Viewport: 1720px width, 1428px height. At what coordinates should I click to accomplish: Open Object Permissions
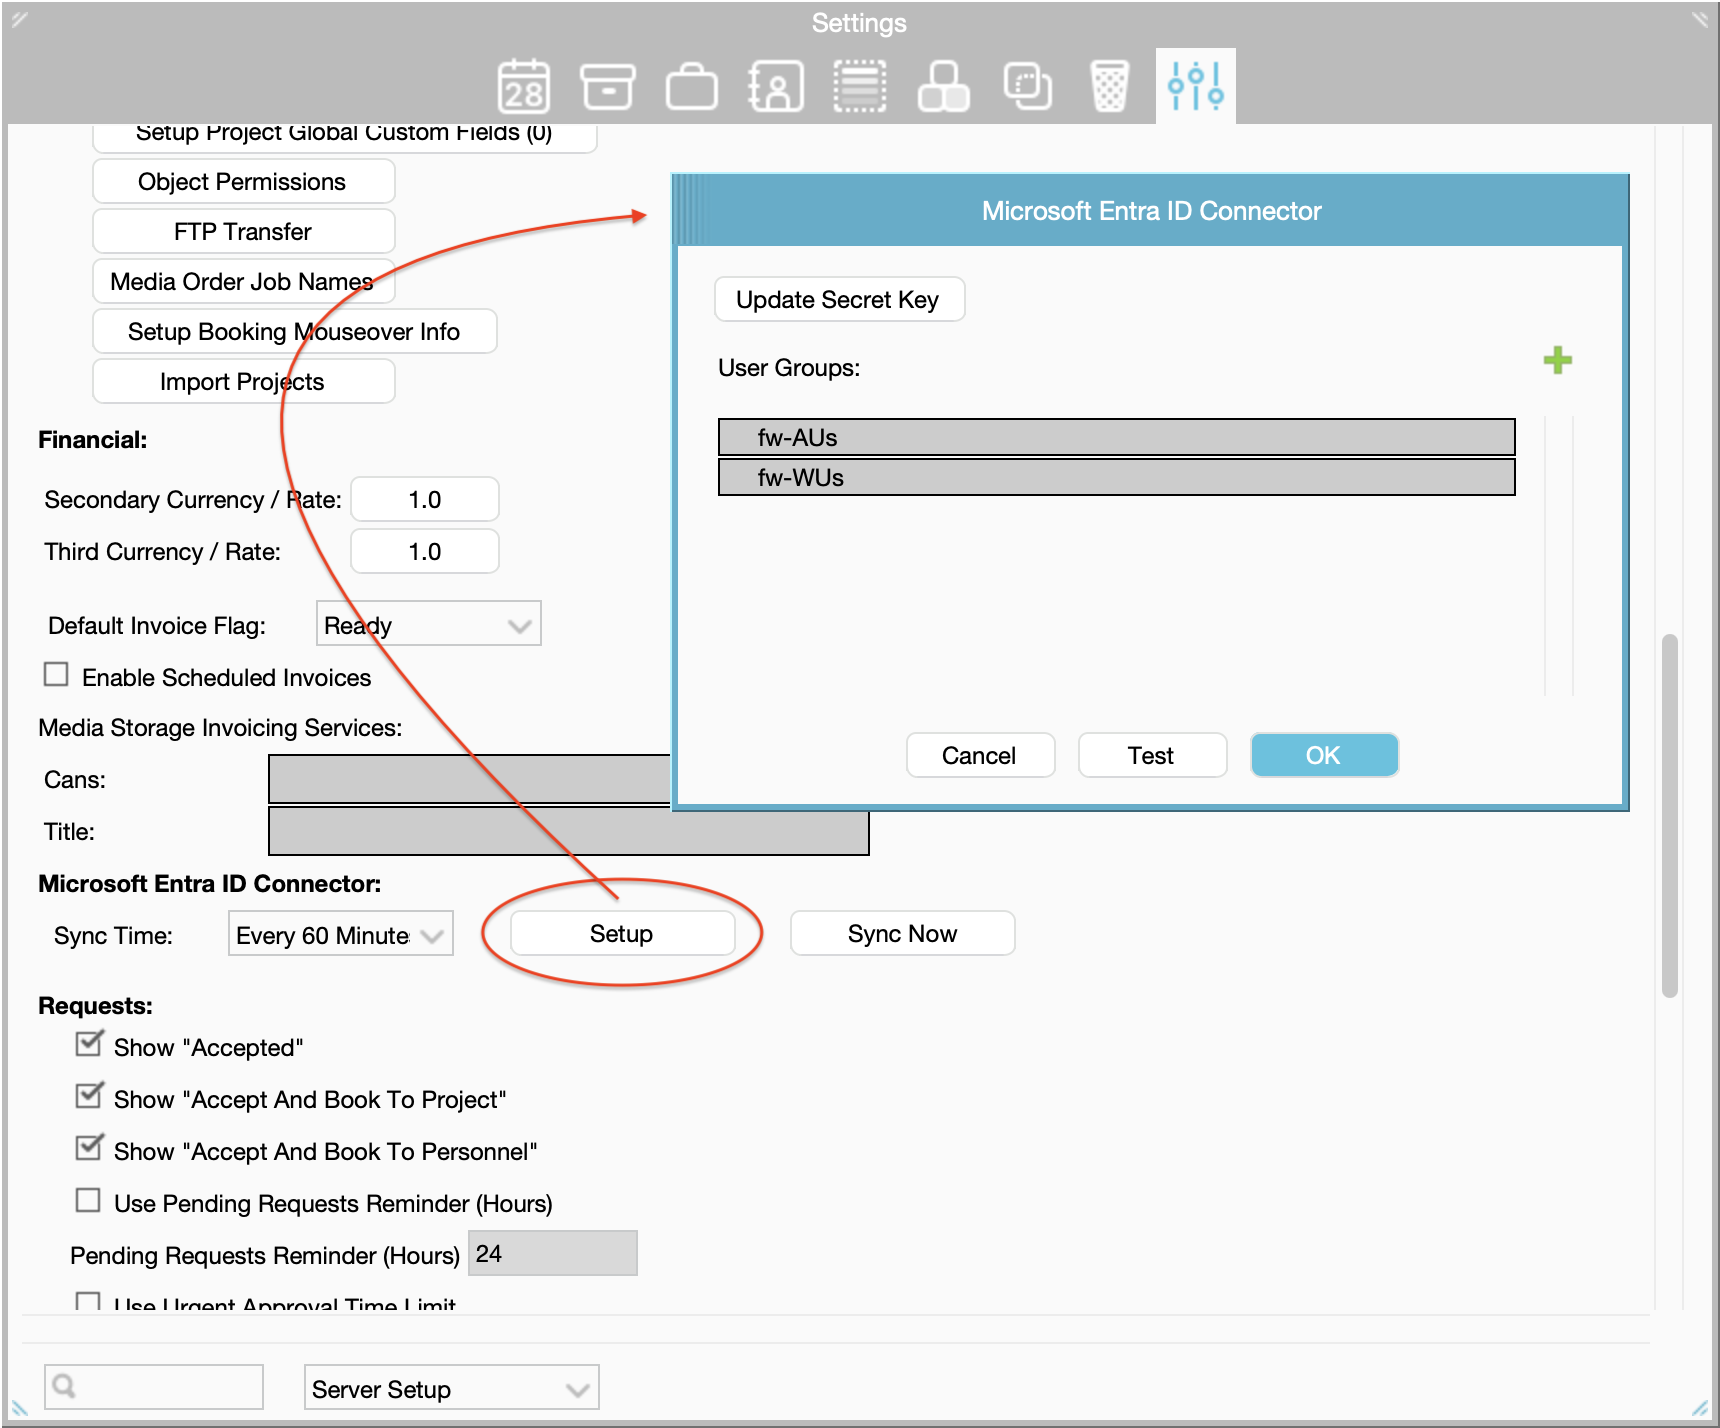click(x=243, y=182)
